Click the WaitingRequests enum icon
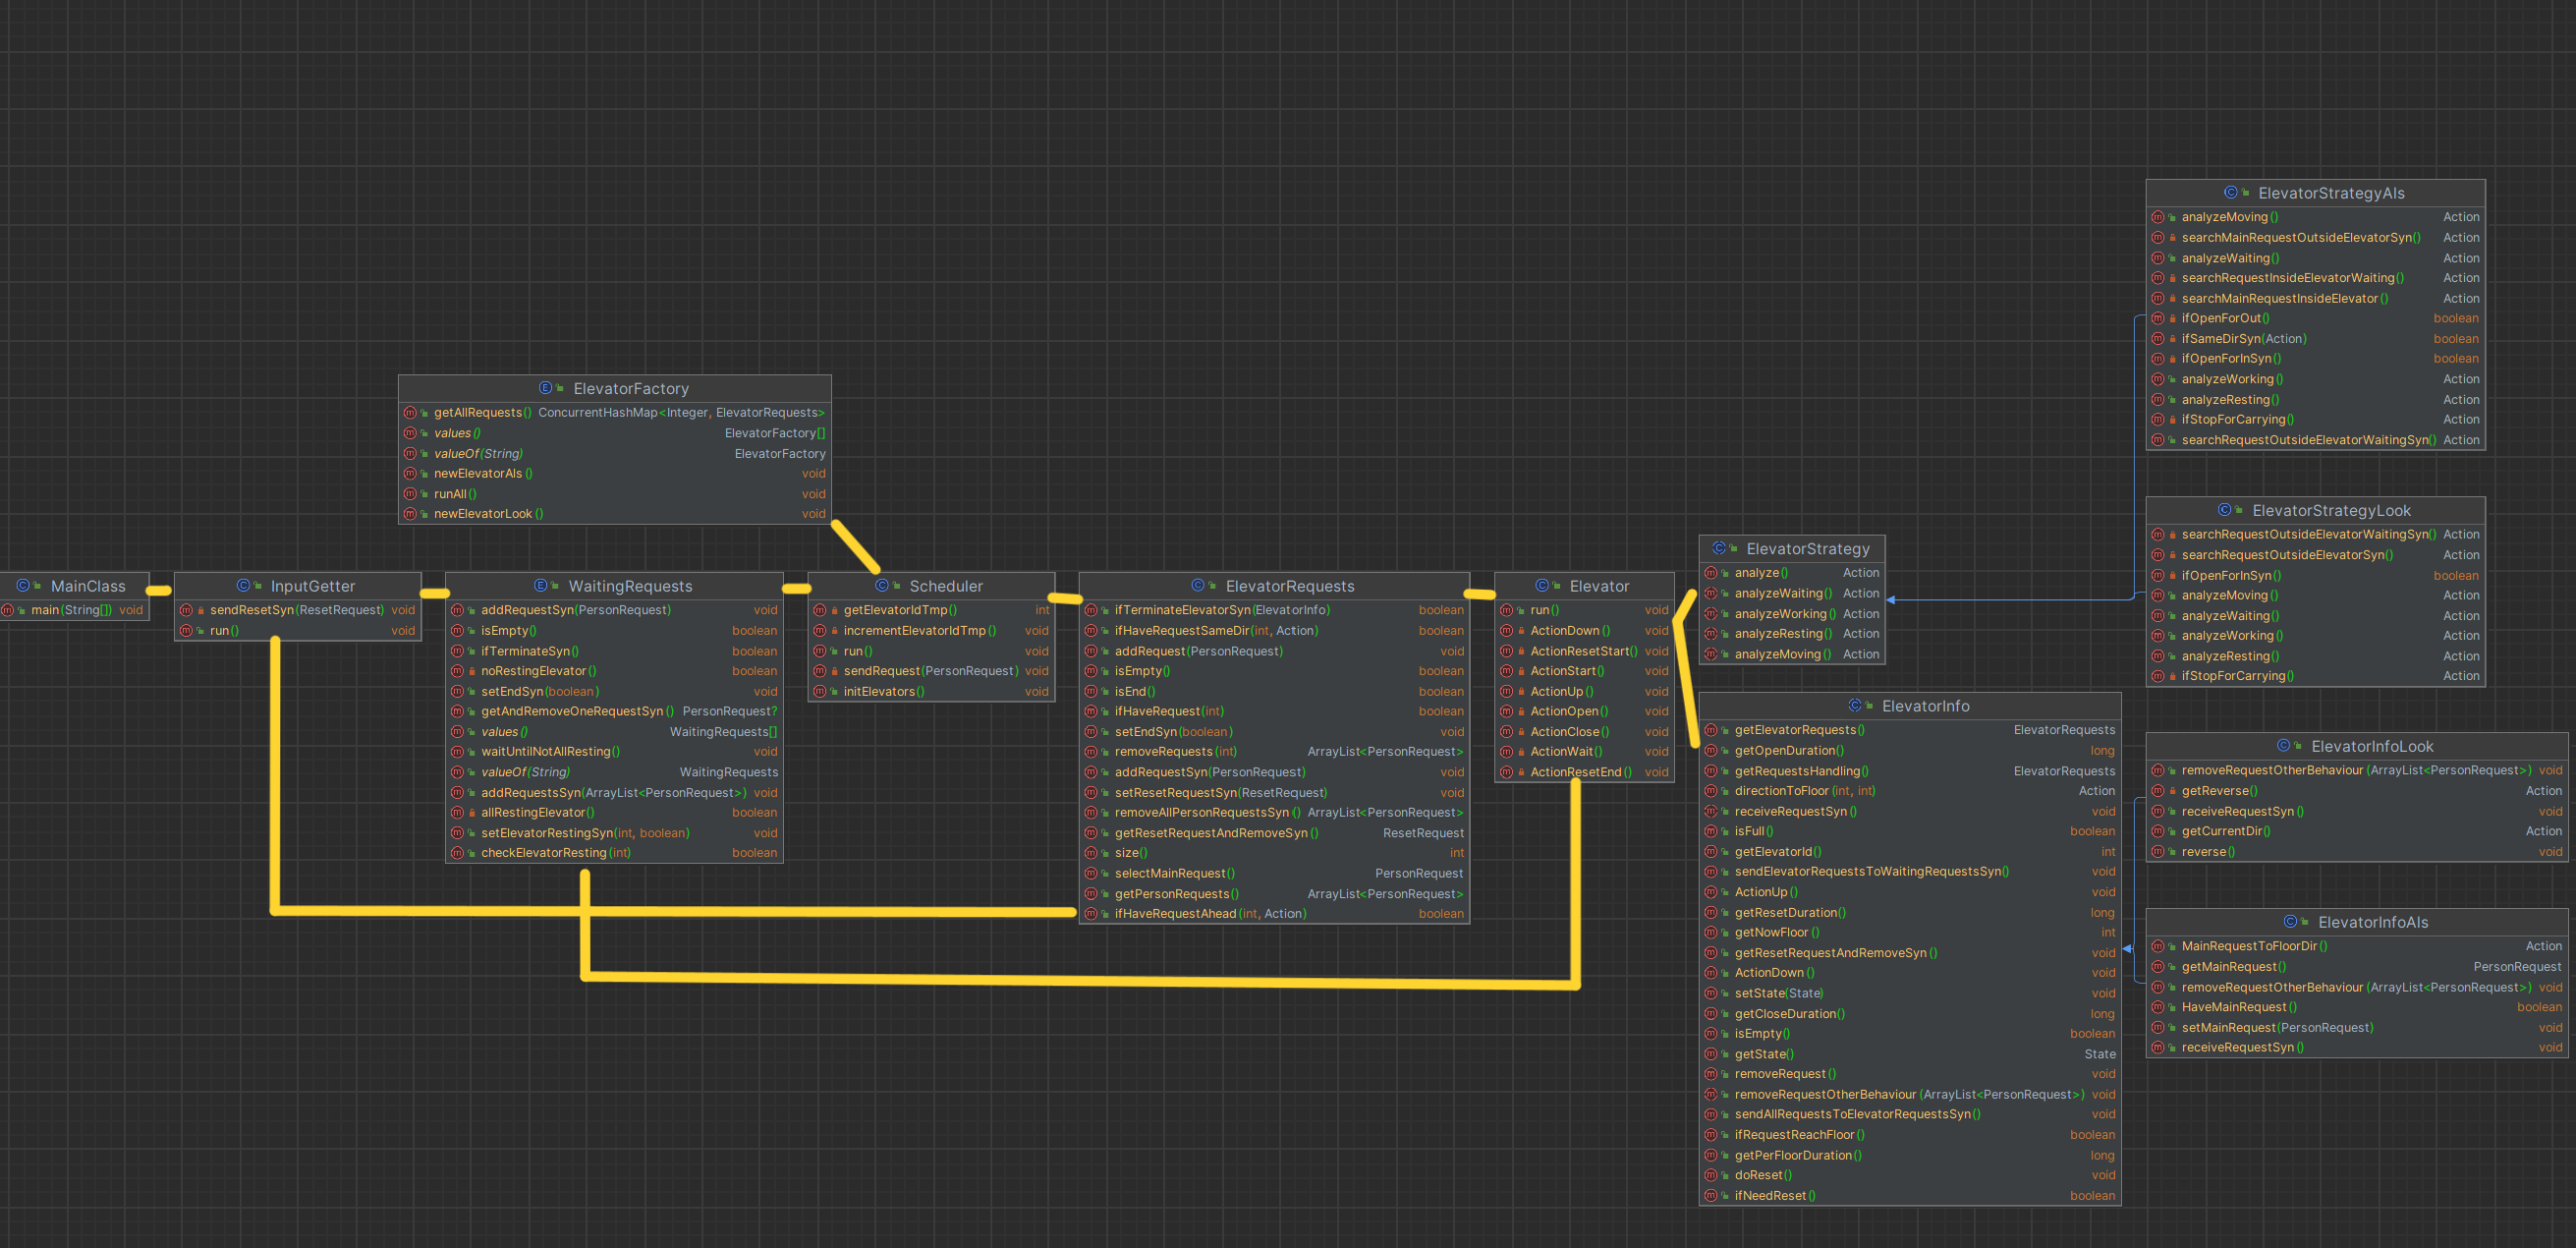Image resolution: width=2576 pixels, height=1248 pixels. (x=540, y=586)
